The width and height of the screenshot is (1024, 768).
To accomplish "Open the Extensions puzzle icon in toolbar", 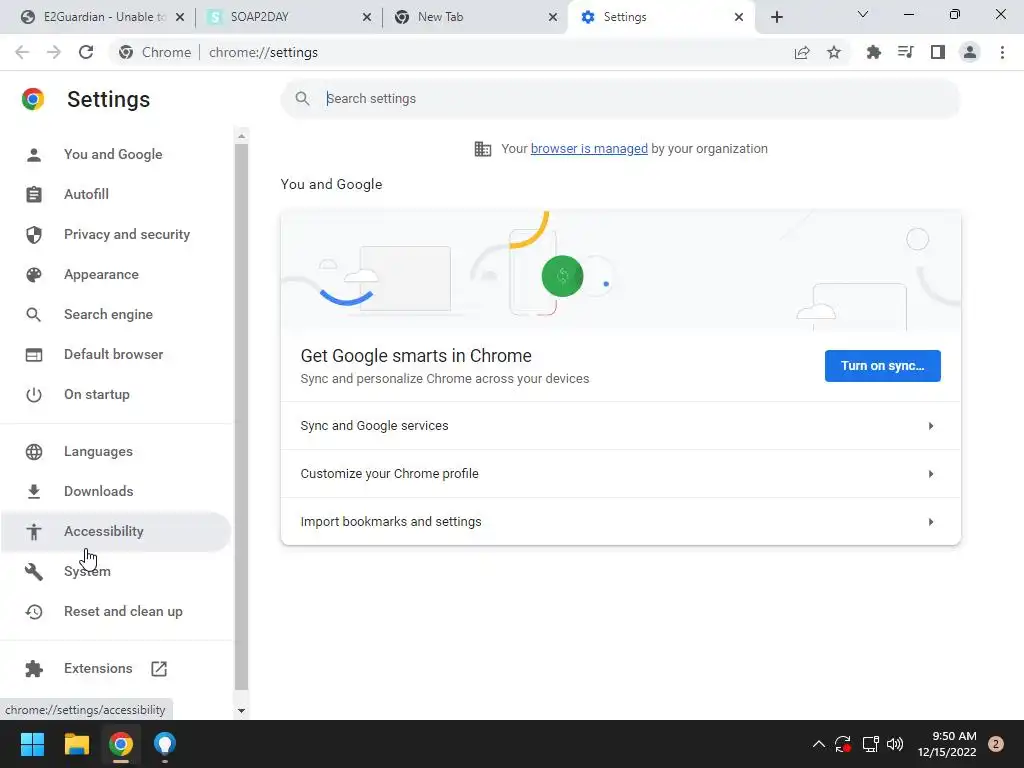I will pos(873,52).
